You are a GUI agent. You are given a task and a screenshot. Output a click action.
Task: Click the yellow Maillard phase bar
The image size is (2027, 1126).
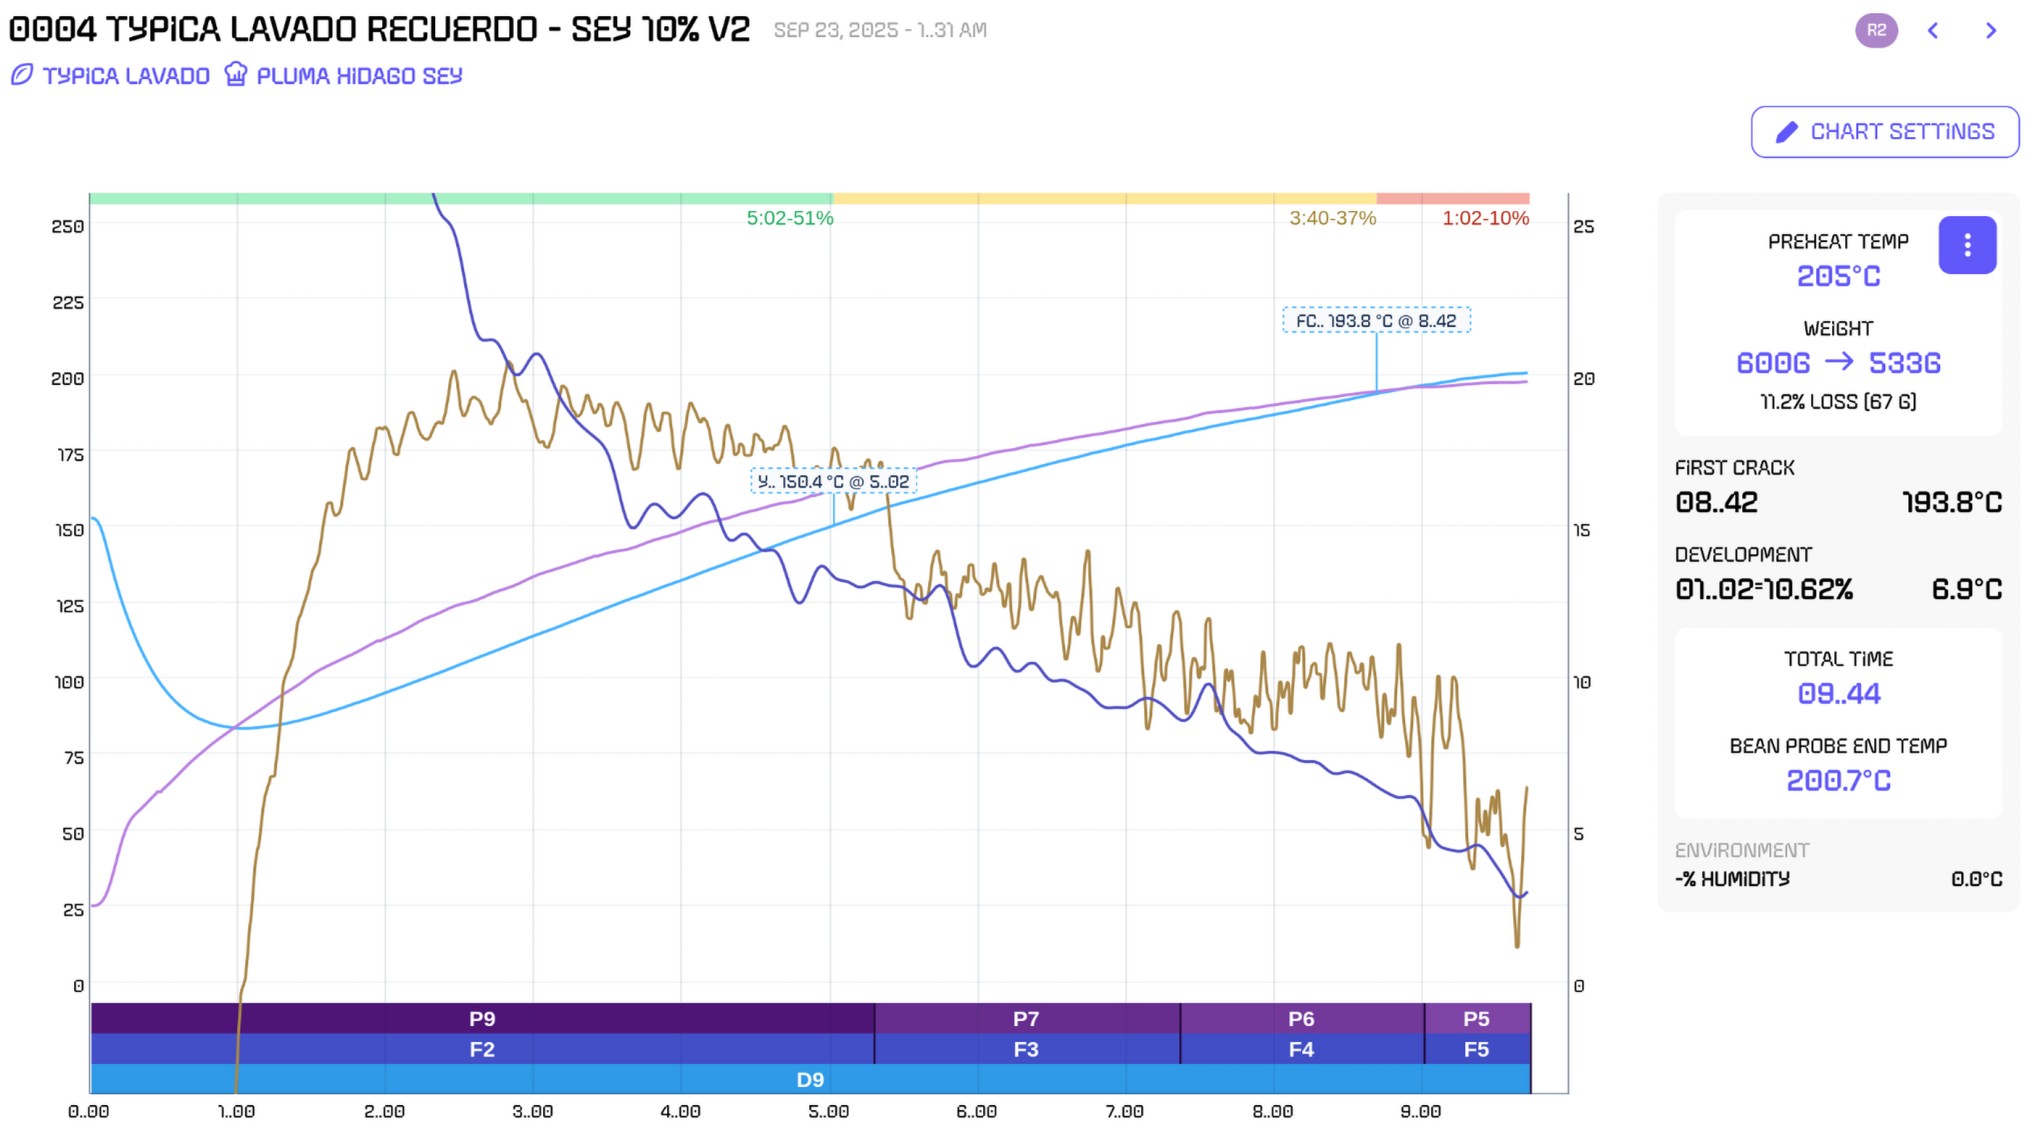pos(1103,199)
